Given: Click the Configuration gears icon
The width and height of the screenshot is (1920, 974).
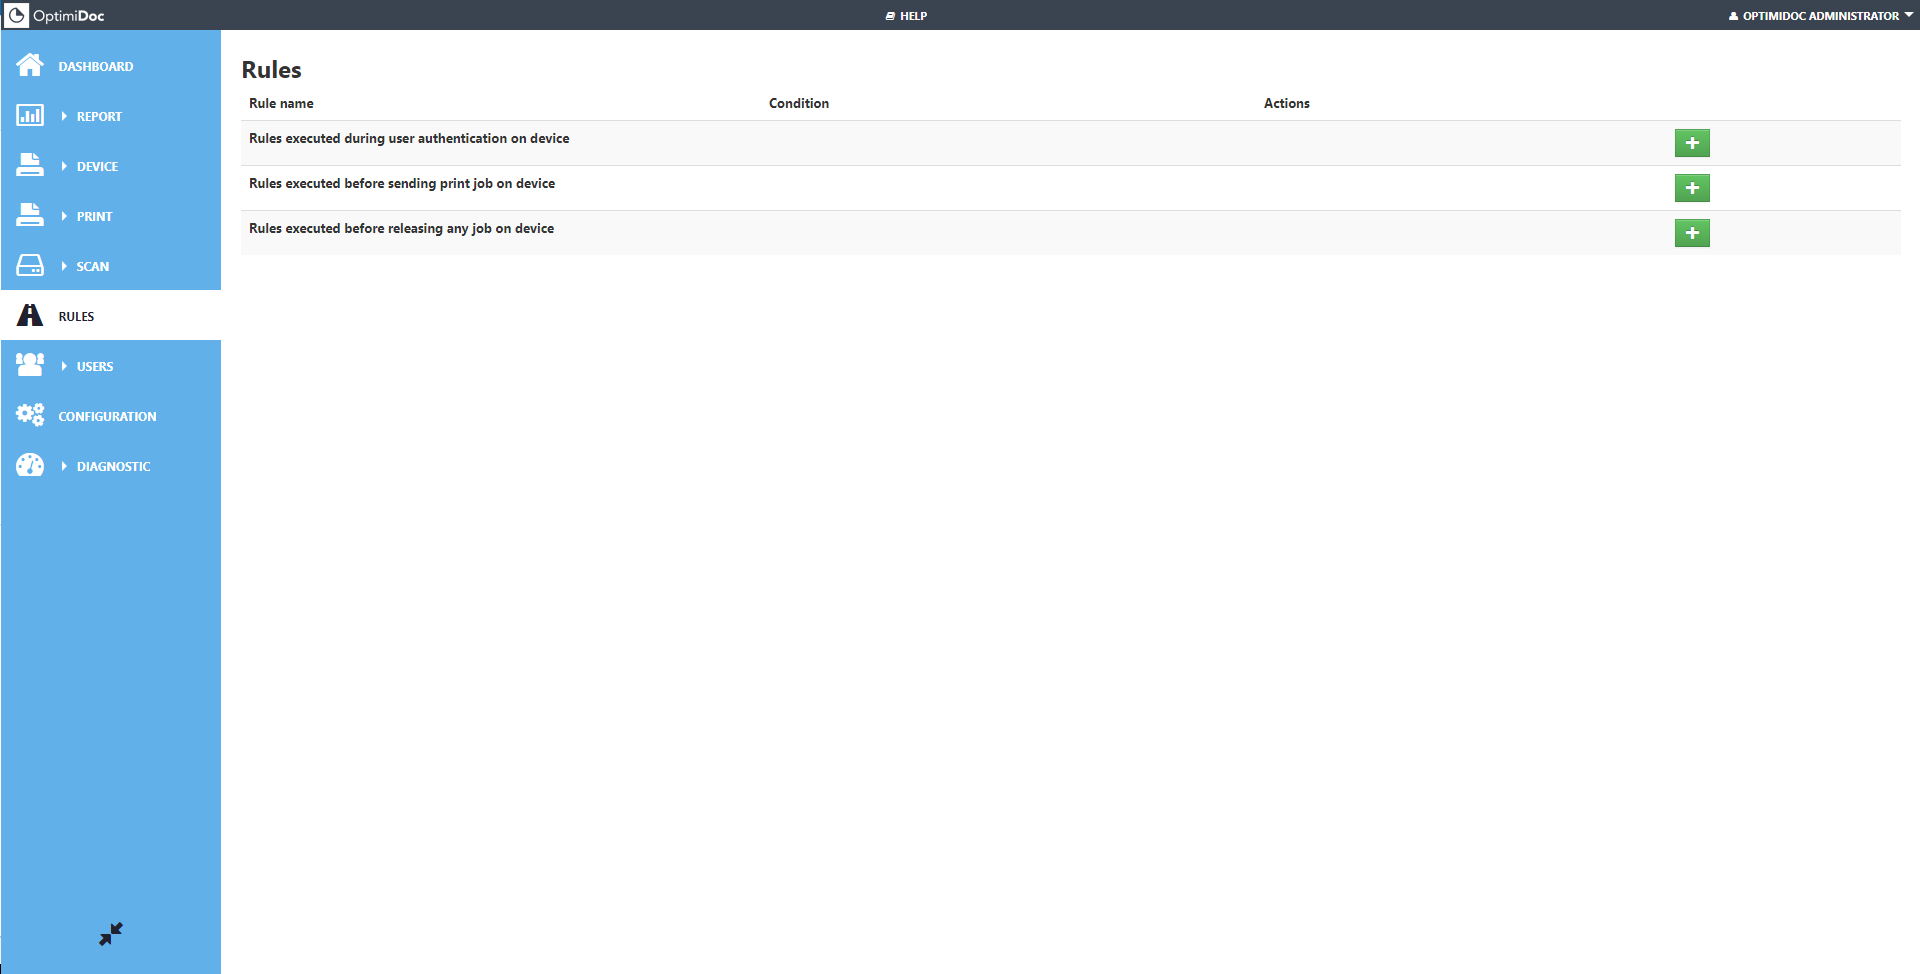Looking at the screenshot, I should click(30, 416).
